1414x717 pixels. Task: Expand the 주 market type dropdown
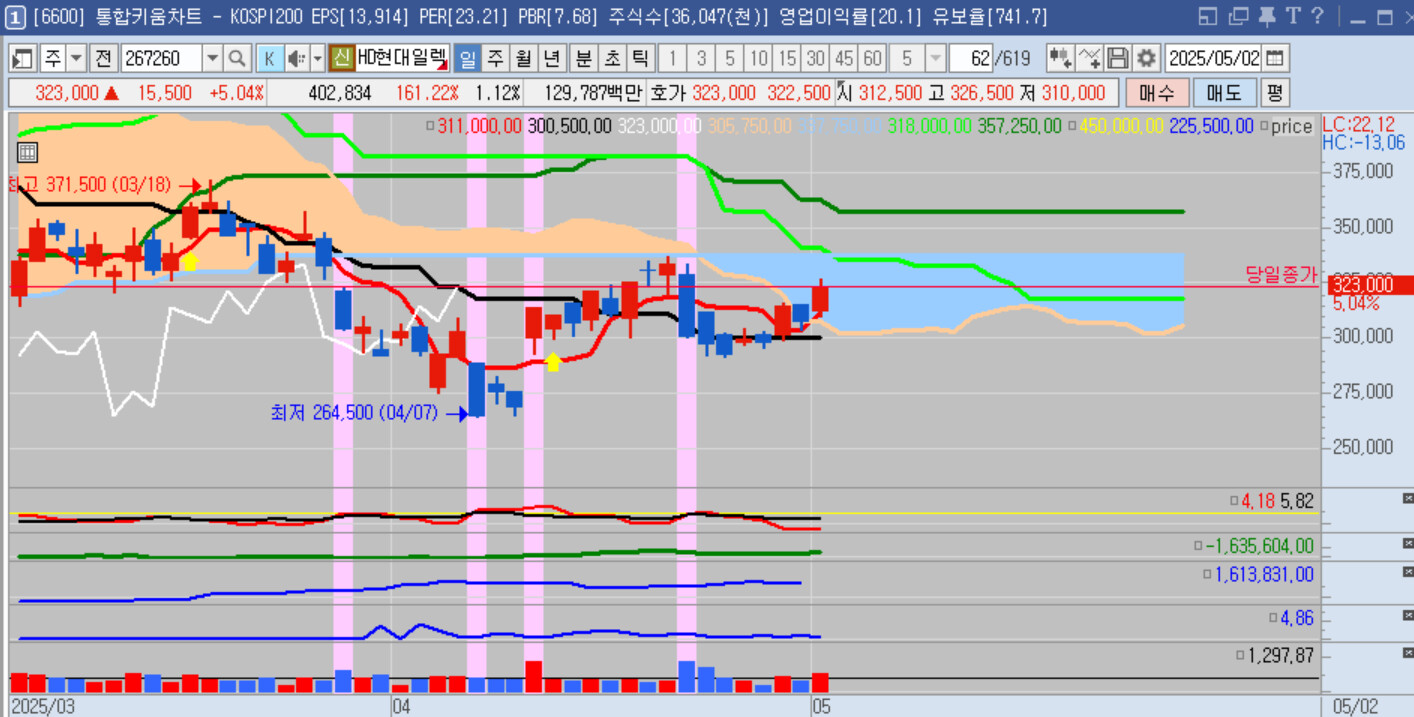(76, 59)
